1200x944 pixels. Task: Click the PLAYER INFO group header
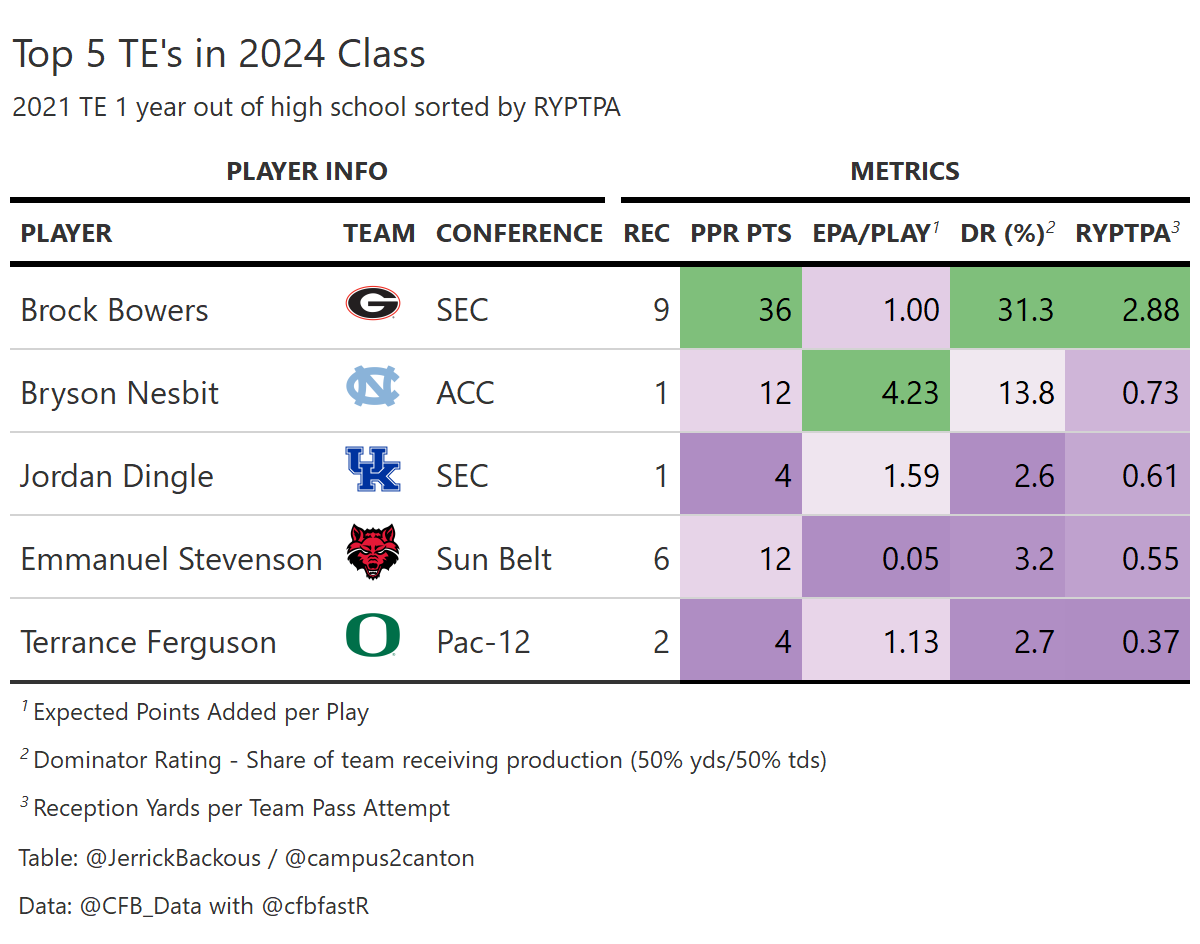tap(307, 172)
